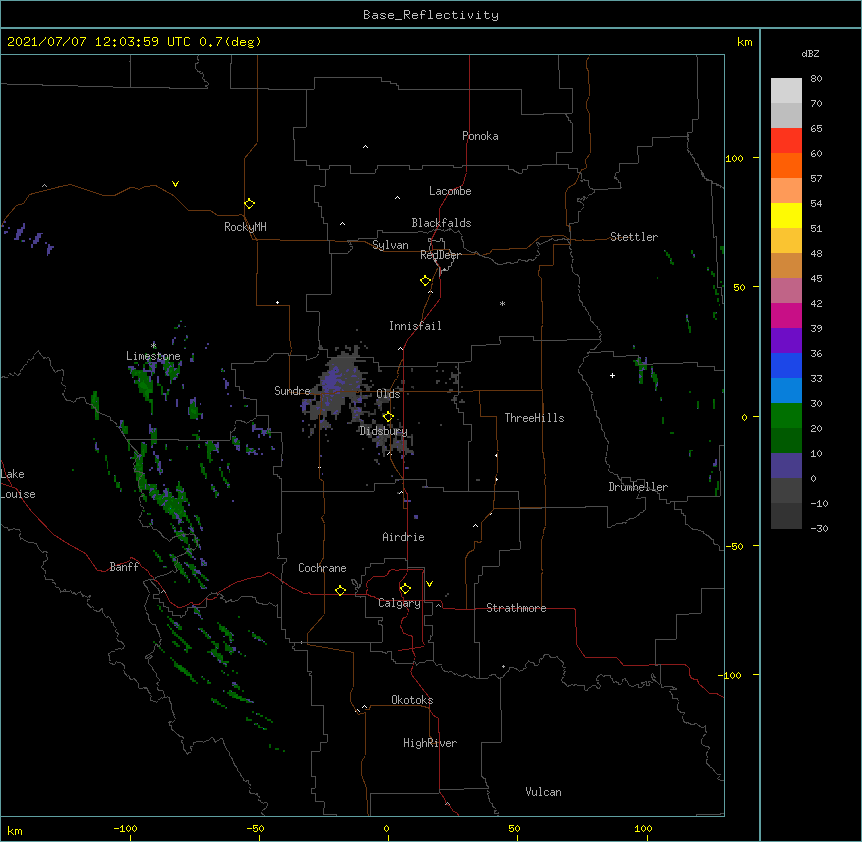
Task: Pick the yellow 51-54 dBZ legend band
Action: point(786,215)
